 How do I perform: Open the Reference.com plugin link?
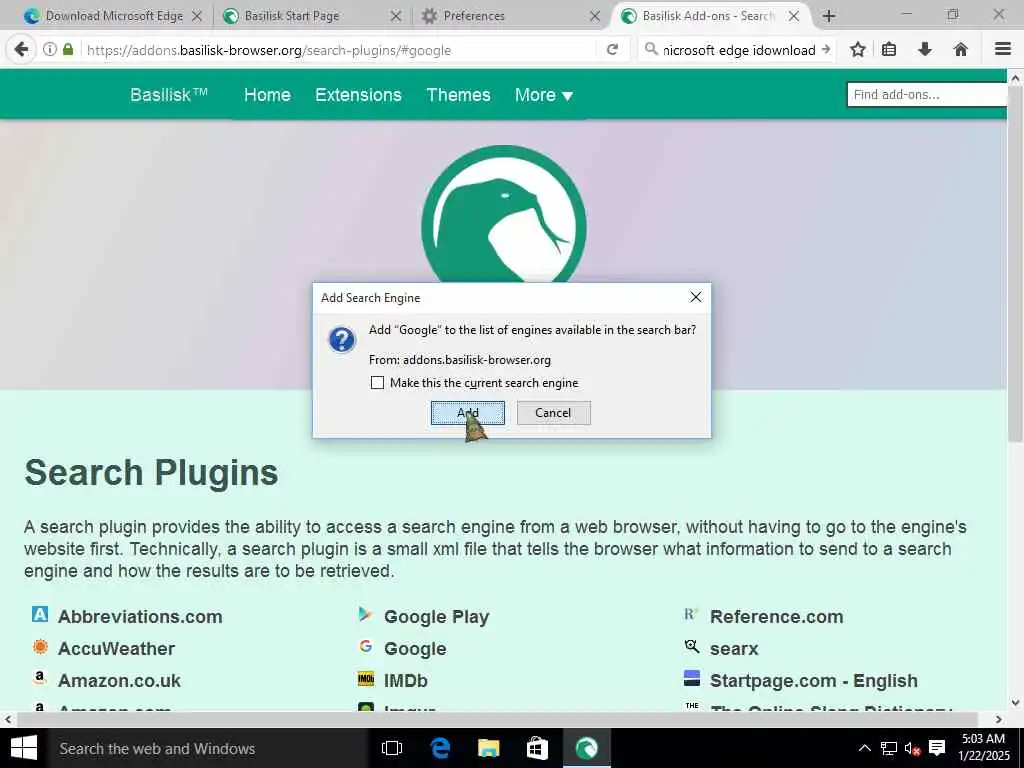pos(776,616)
